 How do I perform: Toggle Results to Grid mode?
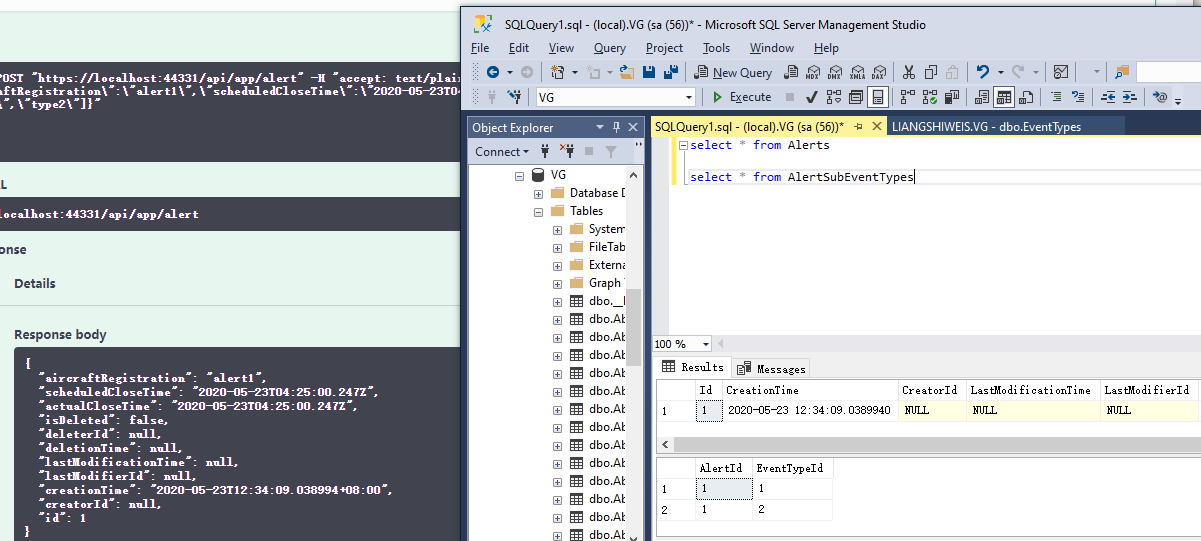(x=1003, y=97)
